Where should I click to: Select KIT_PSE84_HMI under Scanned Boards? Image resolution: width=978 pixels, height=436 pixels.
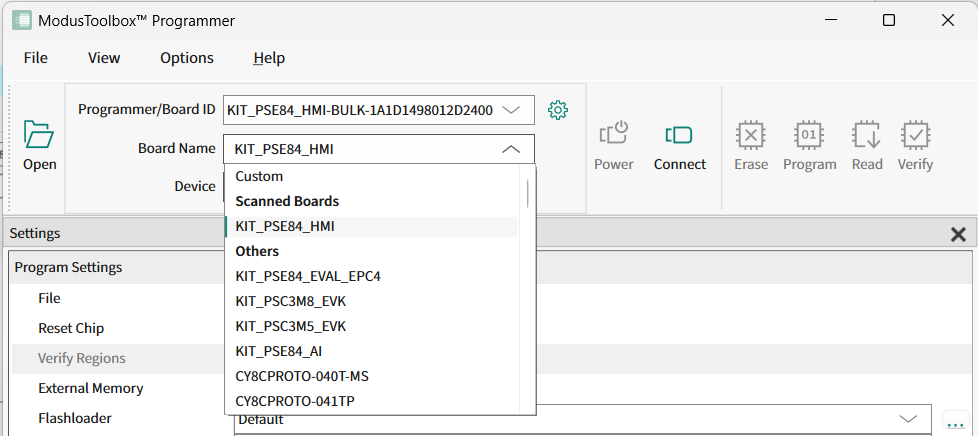(x=371, y=226)
